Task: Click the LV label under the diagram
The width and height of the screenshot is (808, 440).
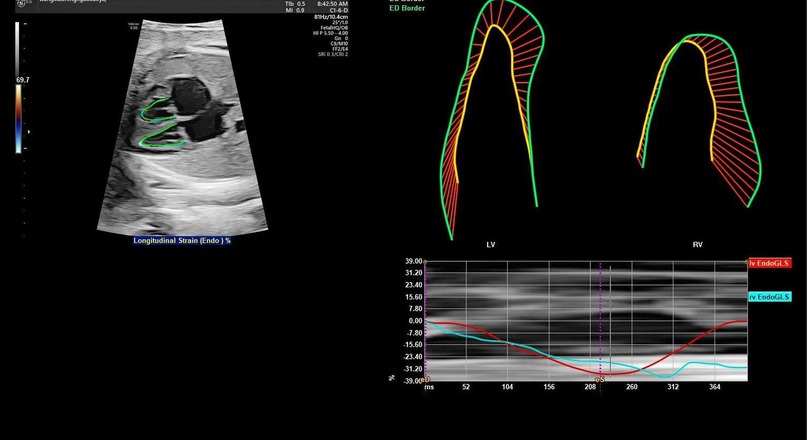Action: tap(491, 245)
